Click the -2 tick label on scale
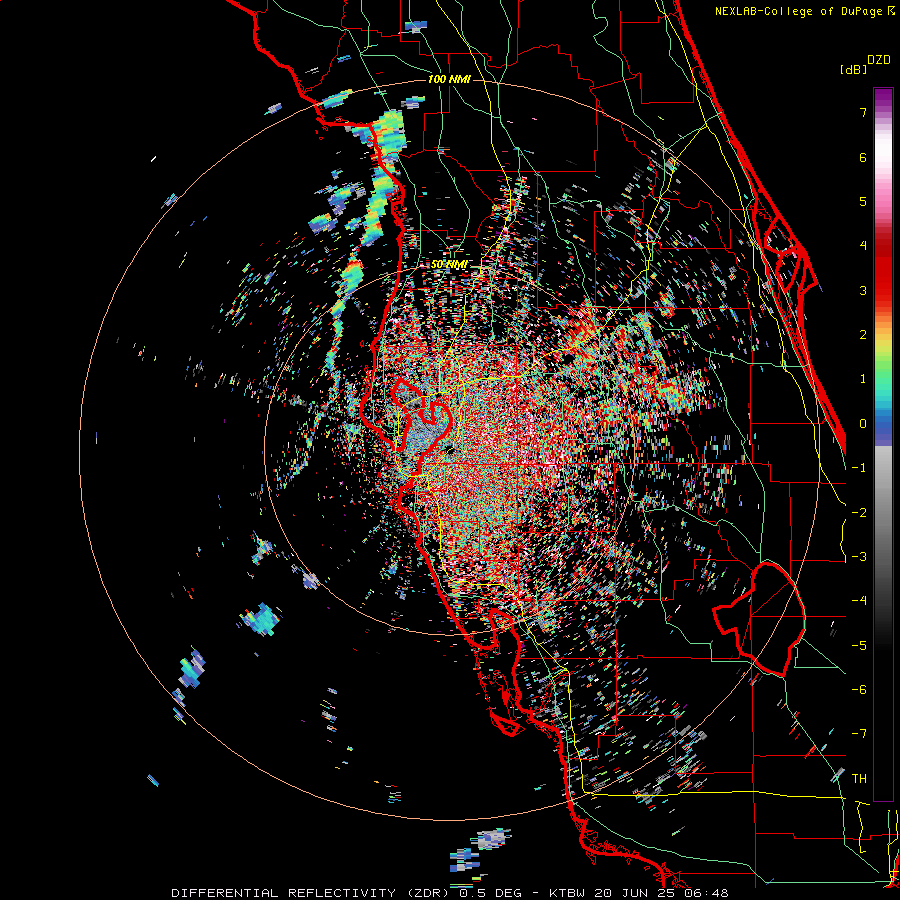 click(859, 513)
